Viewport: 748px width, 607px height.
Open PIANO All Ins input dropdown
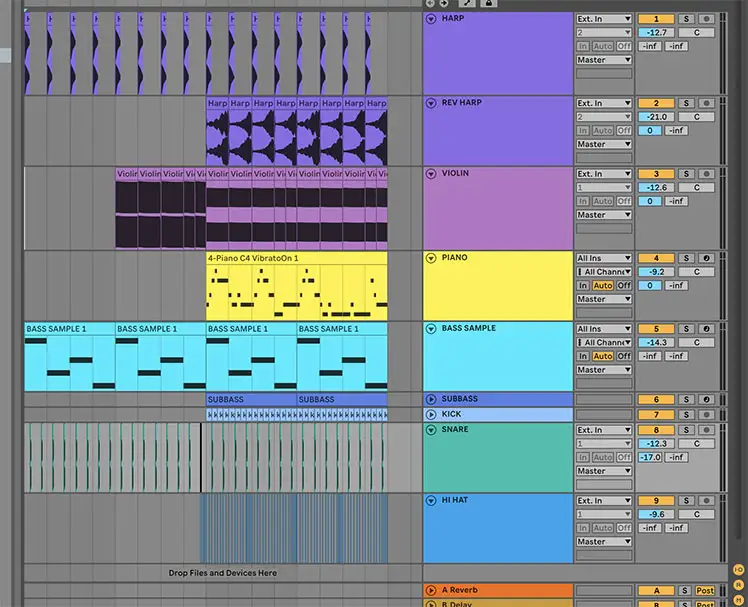604,258
